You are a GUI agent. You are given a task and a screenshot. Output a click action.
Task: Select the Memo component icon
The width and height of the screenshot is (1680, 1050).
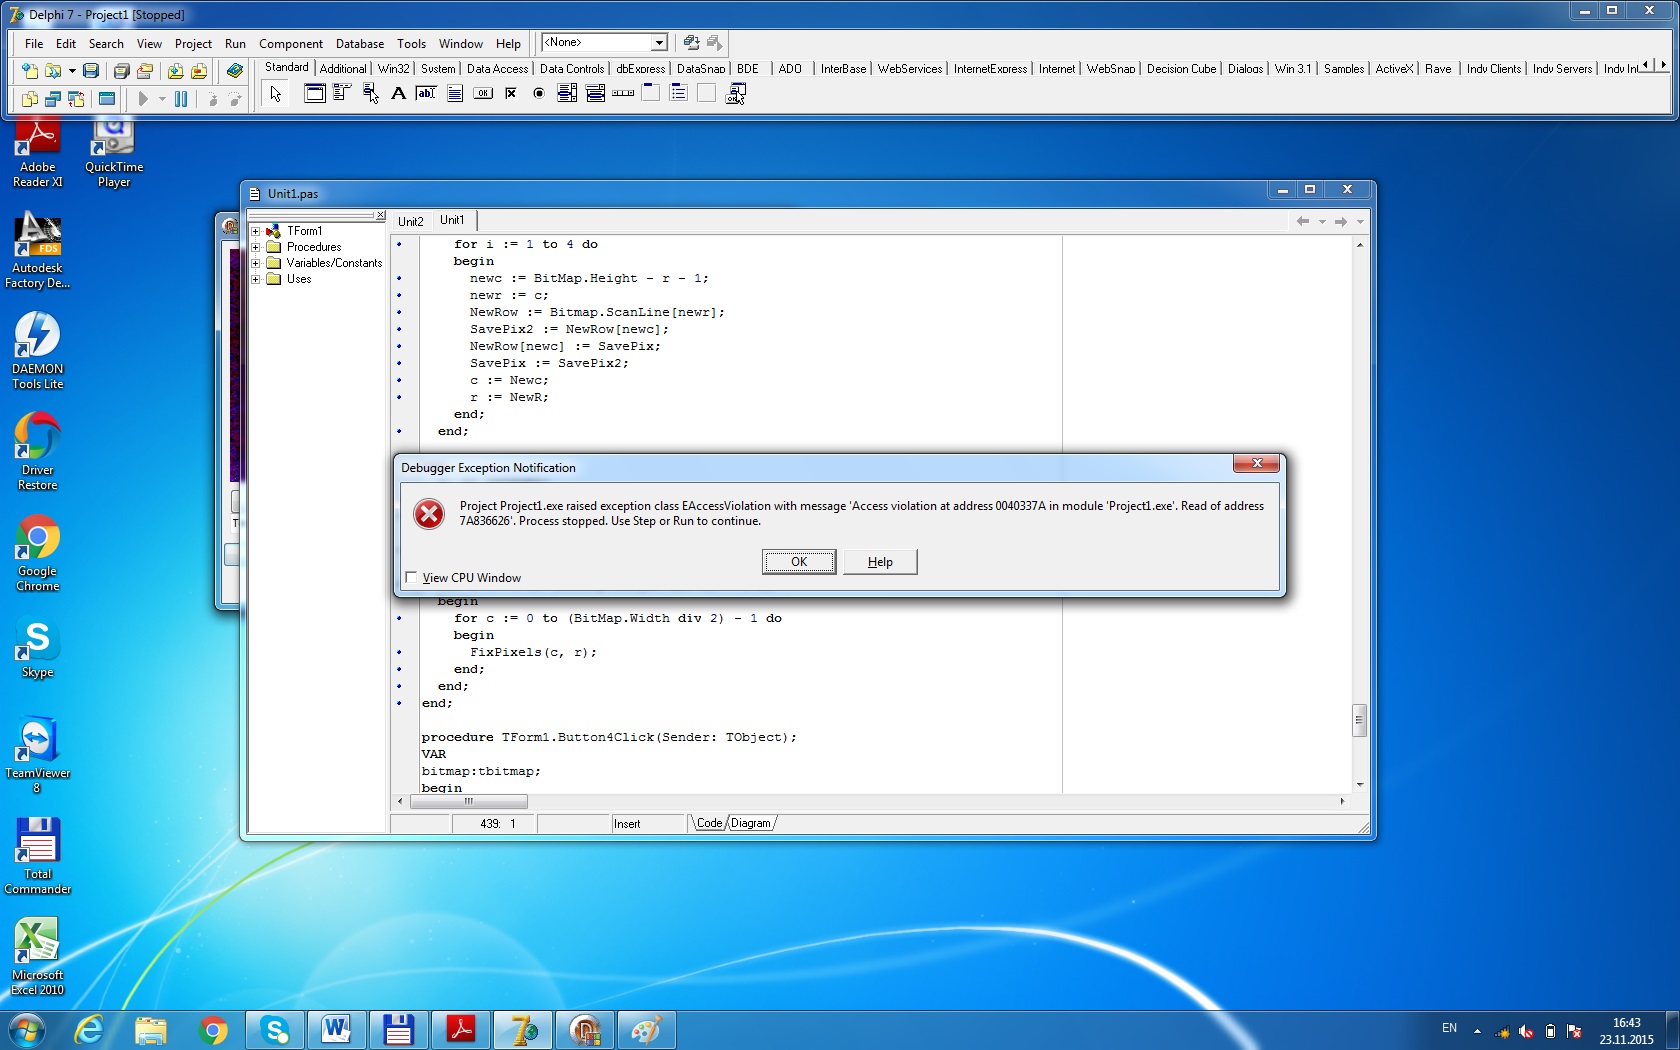(454, 94)
